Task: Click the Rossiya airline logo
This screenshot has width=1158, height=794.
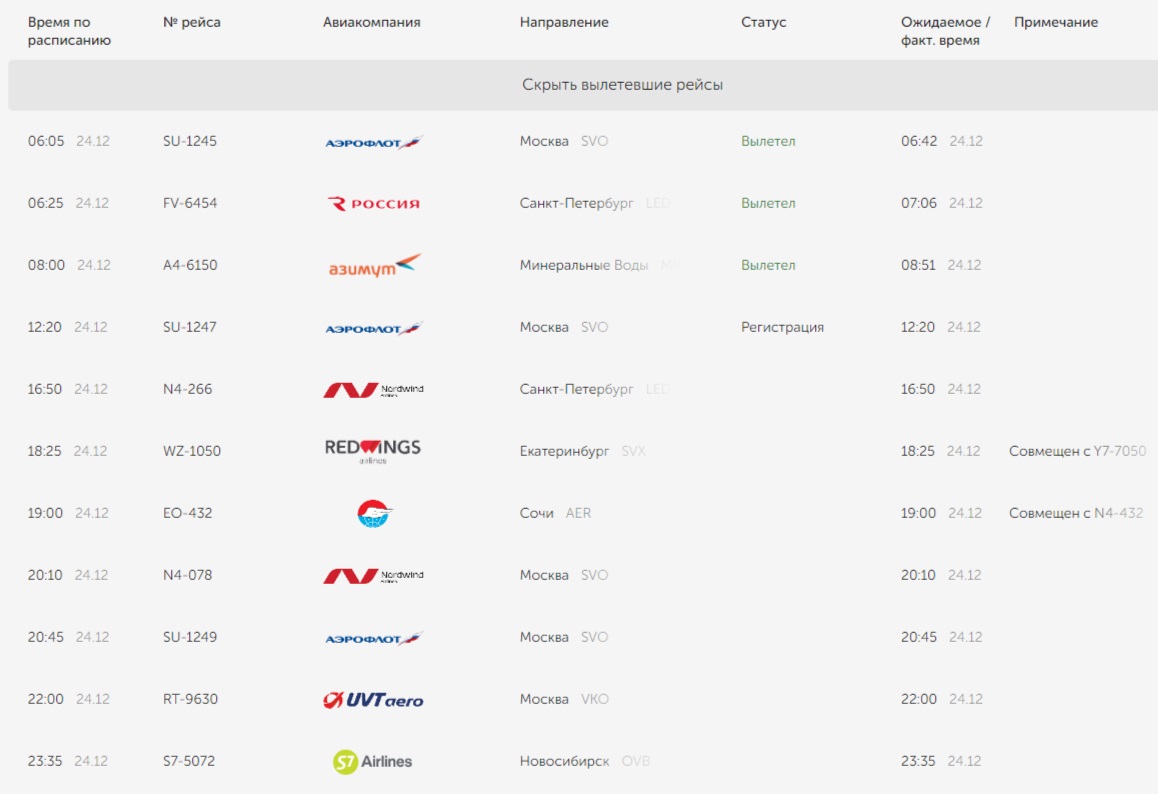Action: click(x=373, y=204)
